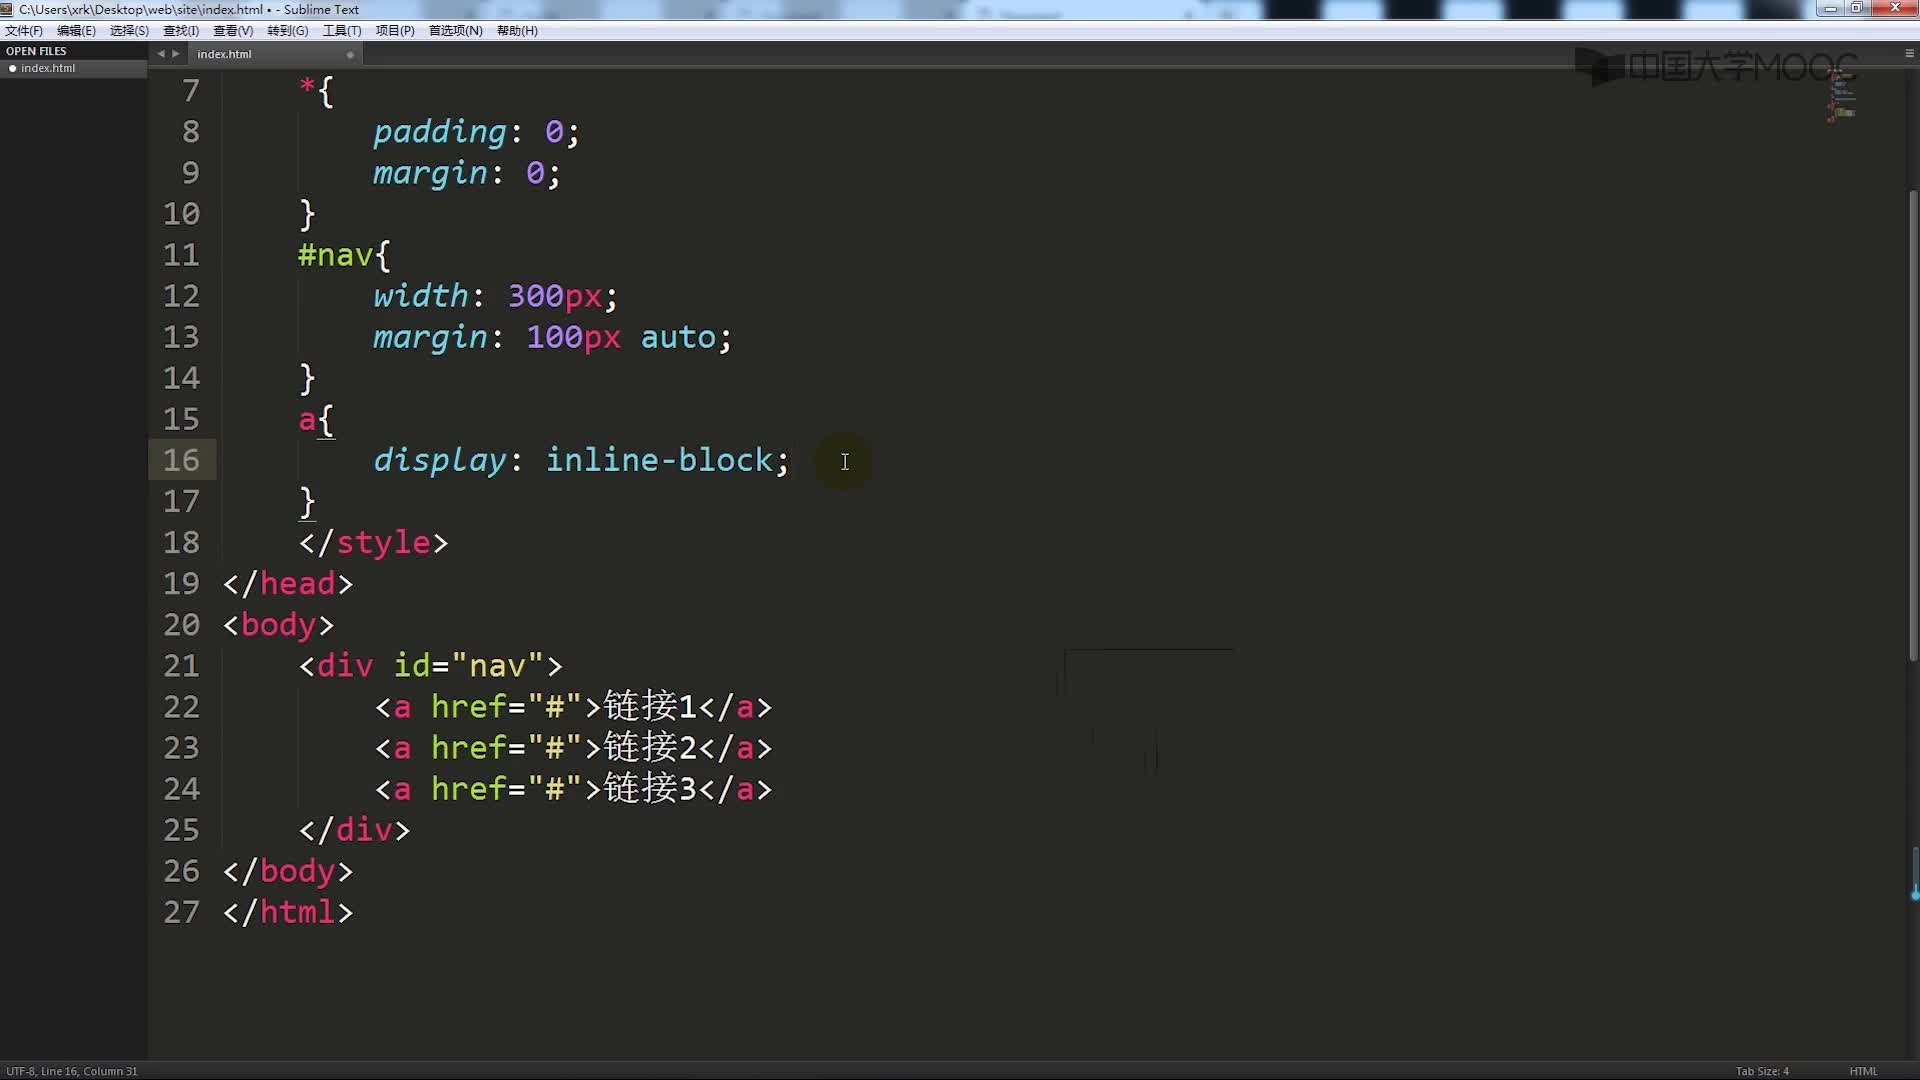Click the 'a{' selector on line 15
The width and height of the screenshot is (1920, 1080).
click(x=316, y=419)
